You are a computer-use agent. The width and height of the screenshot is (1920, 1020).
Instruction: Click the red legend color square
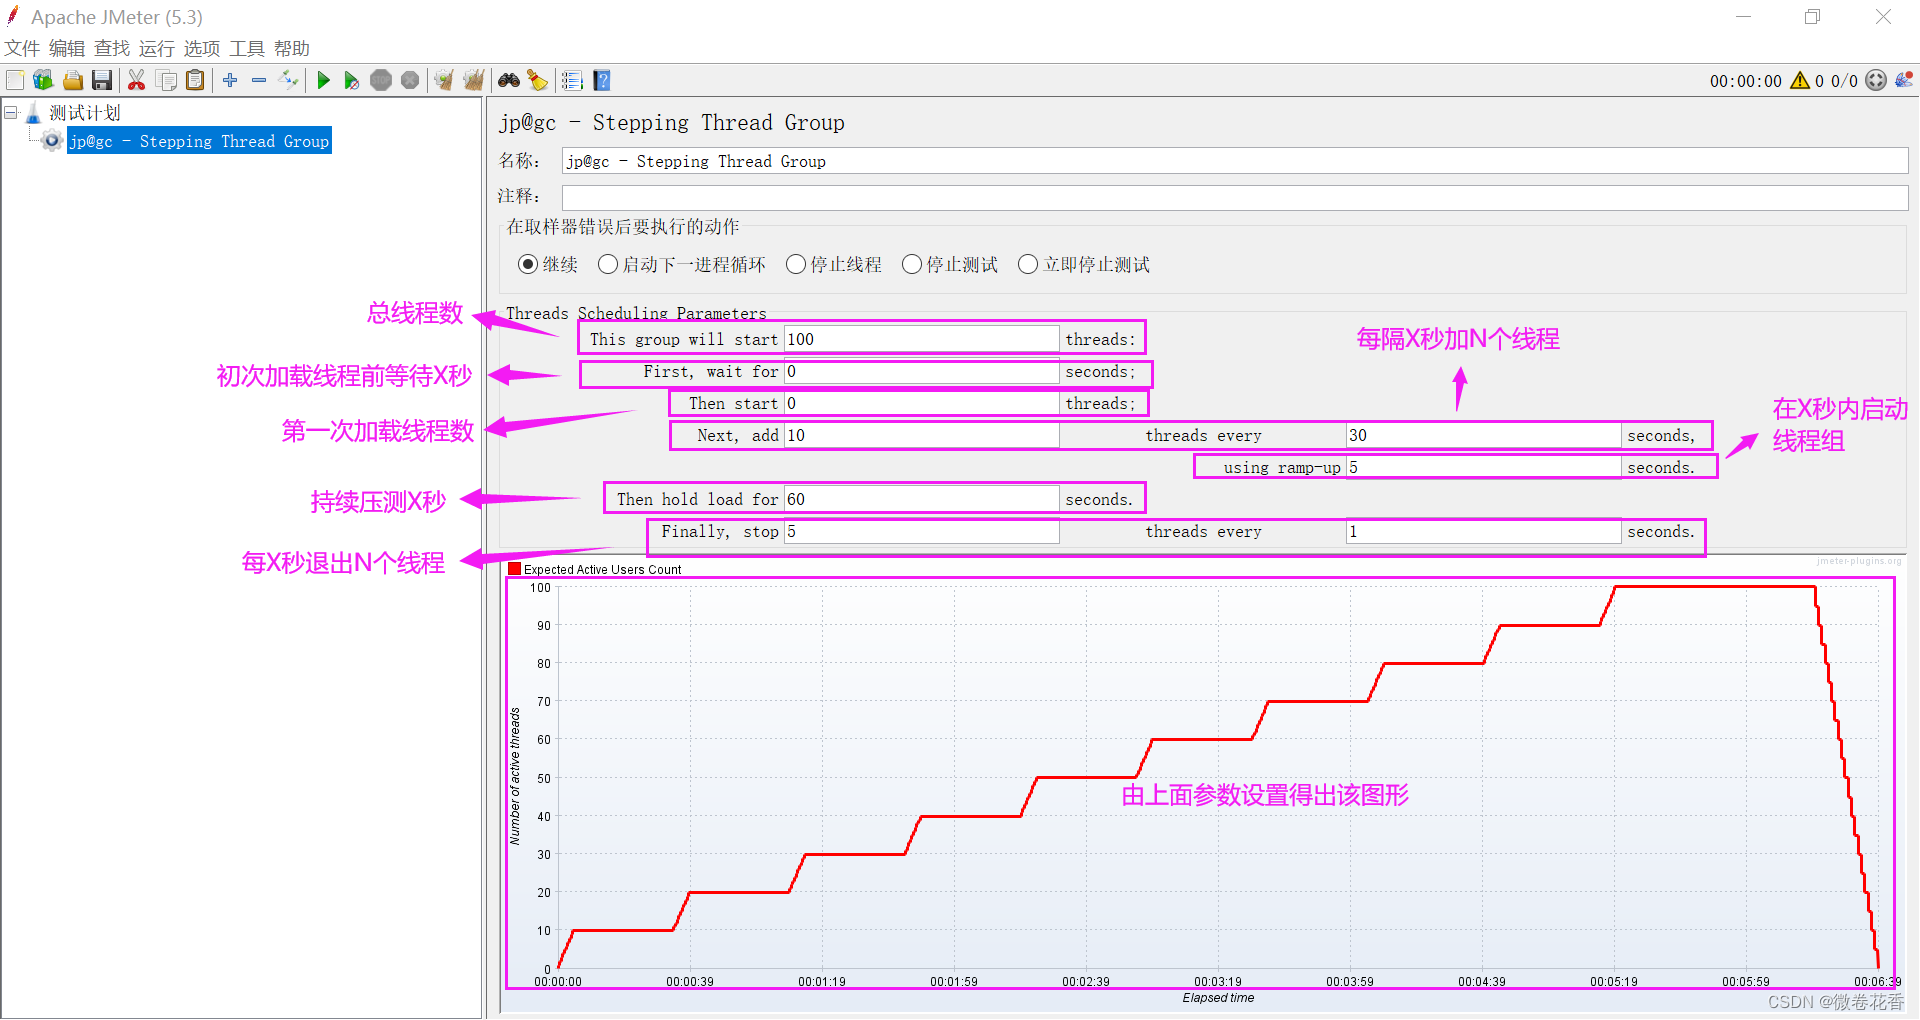(514, 569)
